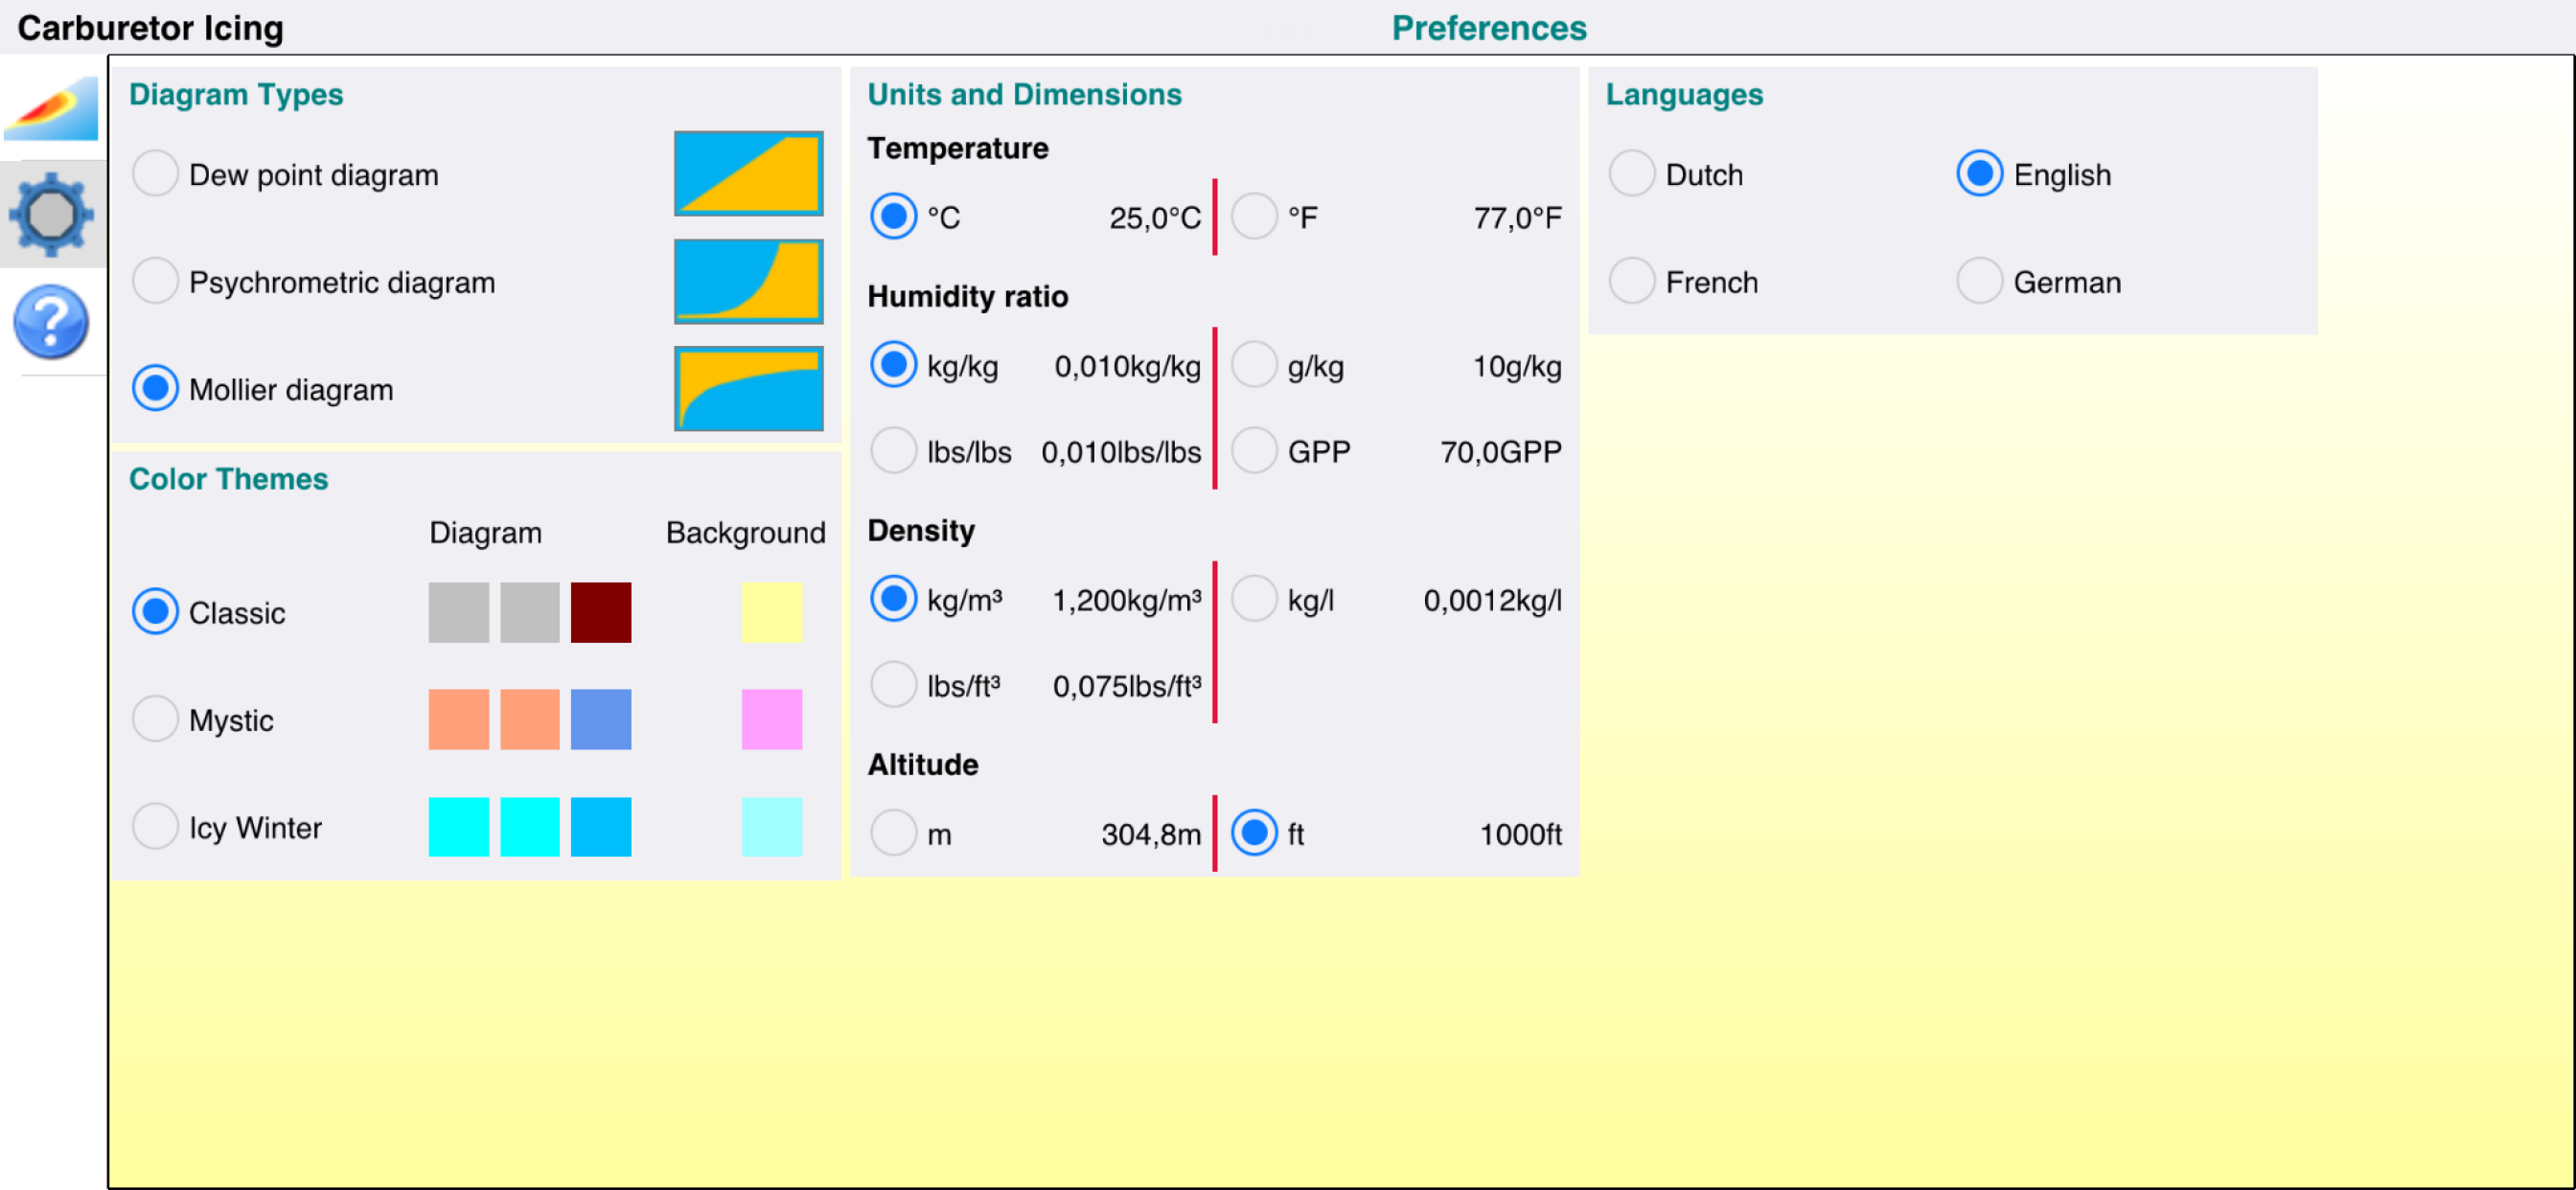Select Dew point diagram radio button
This screenshot has height=1190, width=2576.
pos(155,174)
